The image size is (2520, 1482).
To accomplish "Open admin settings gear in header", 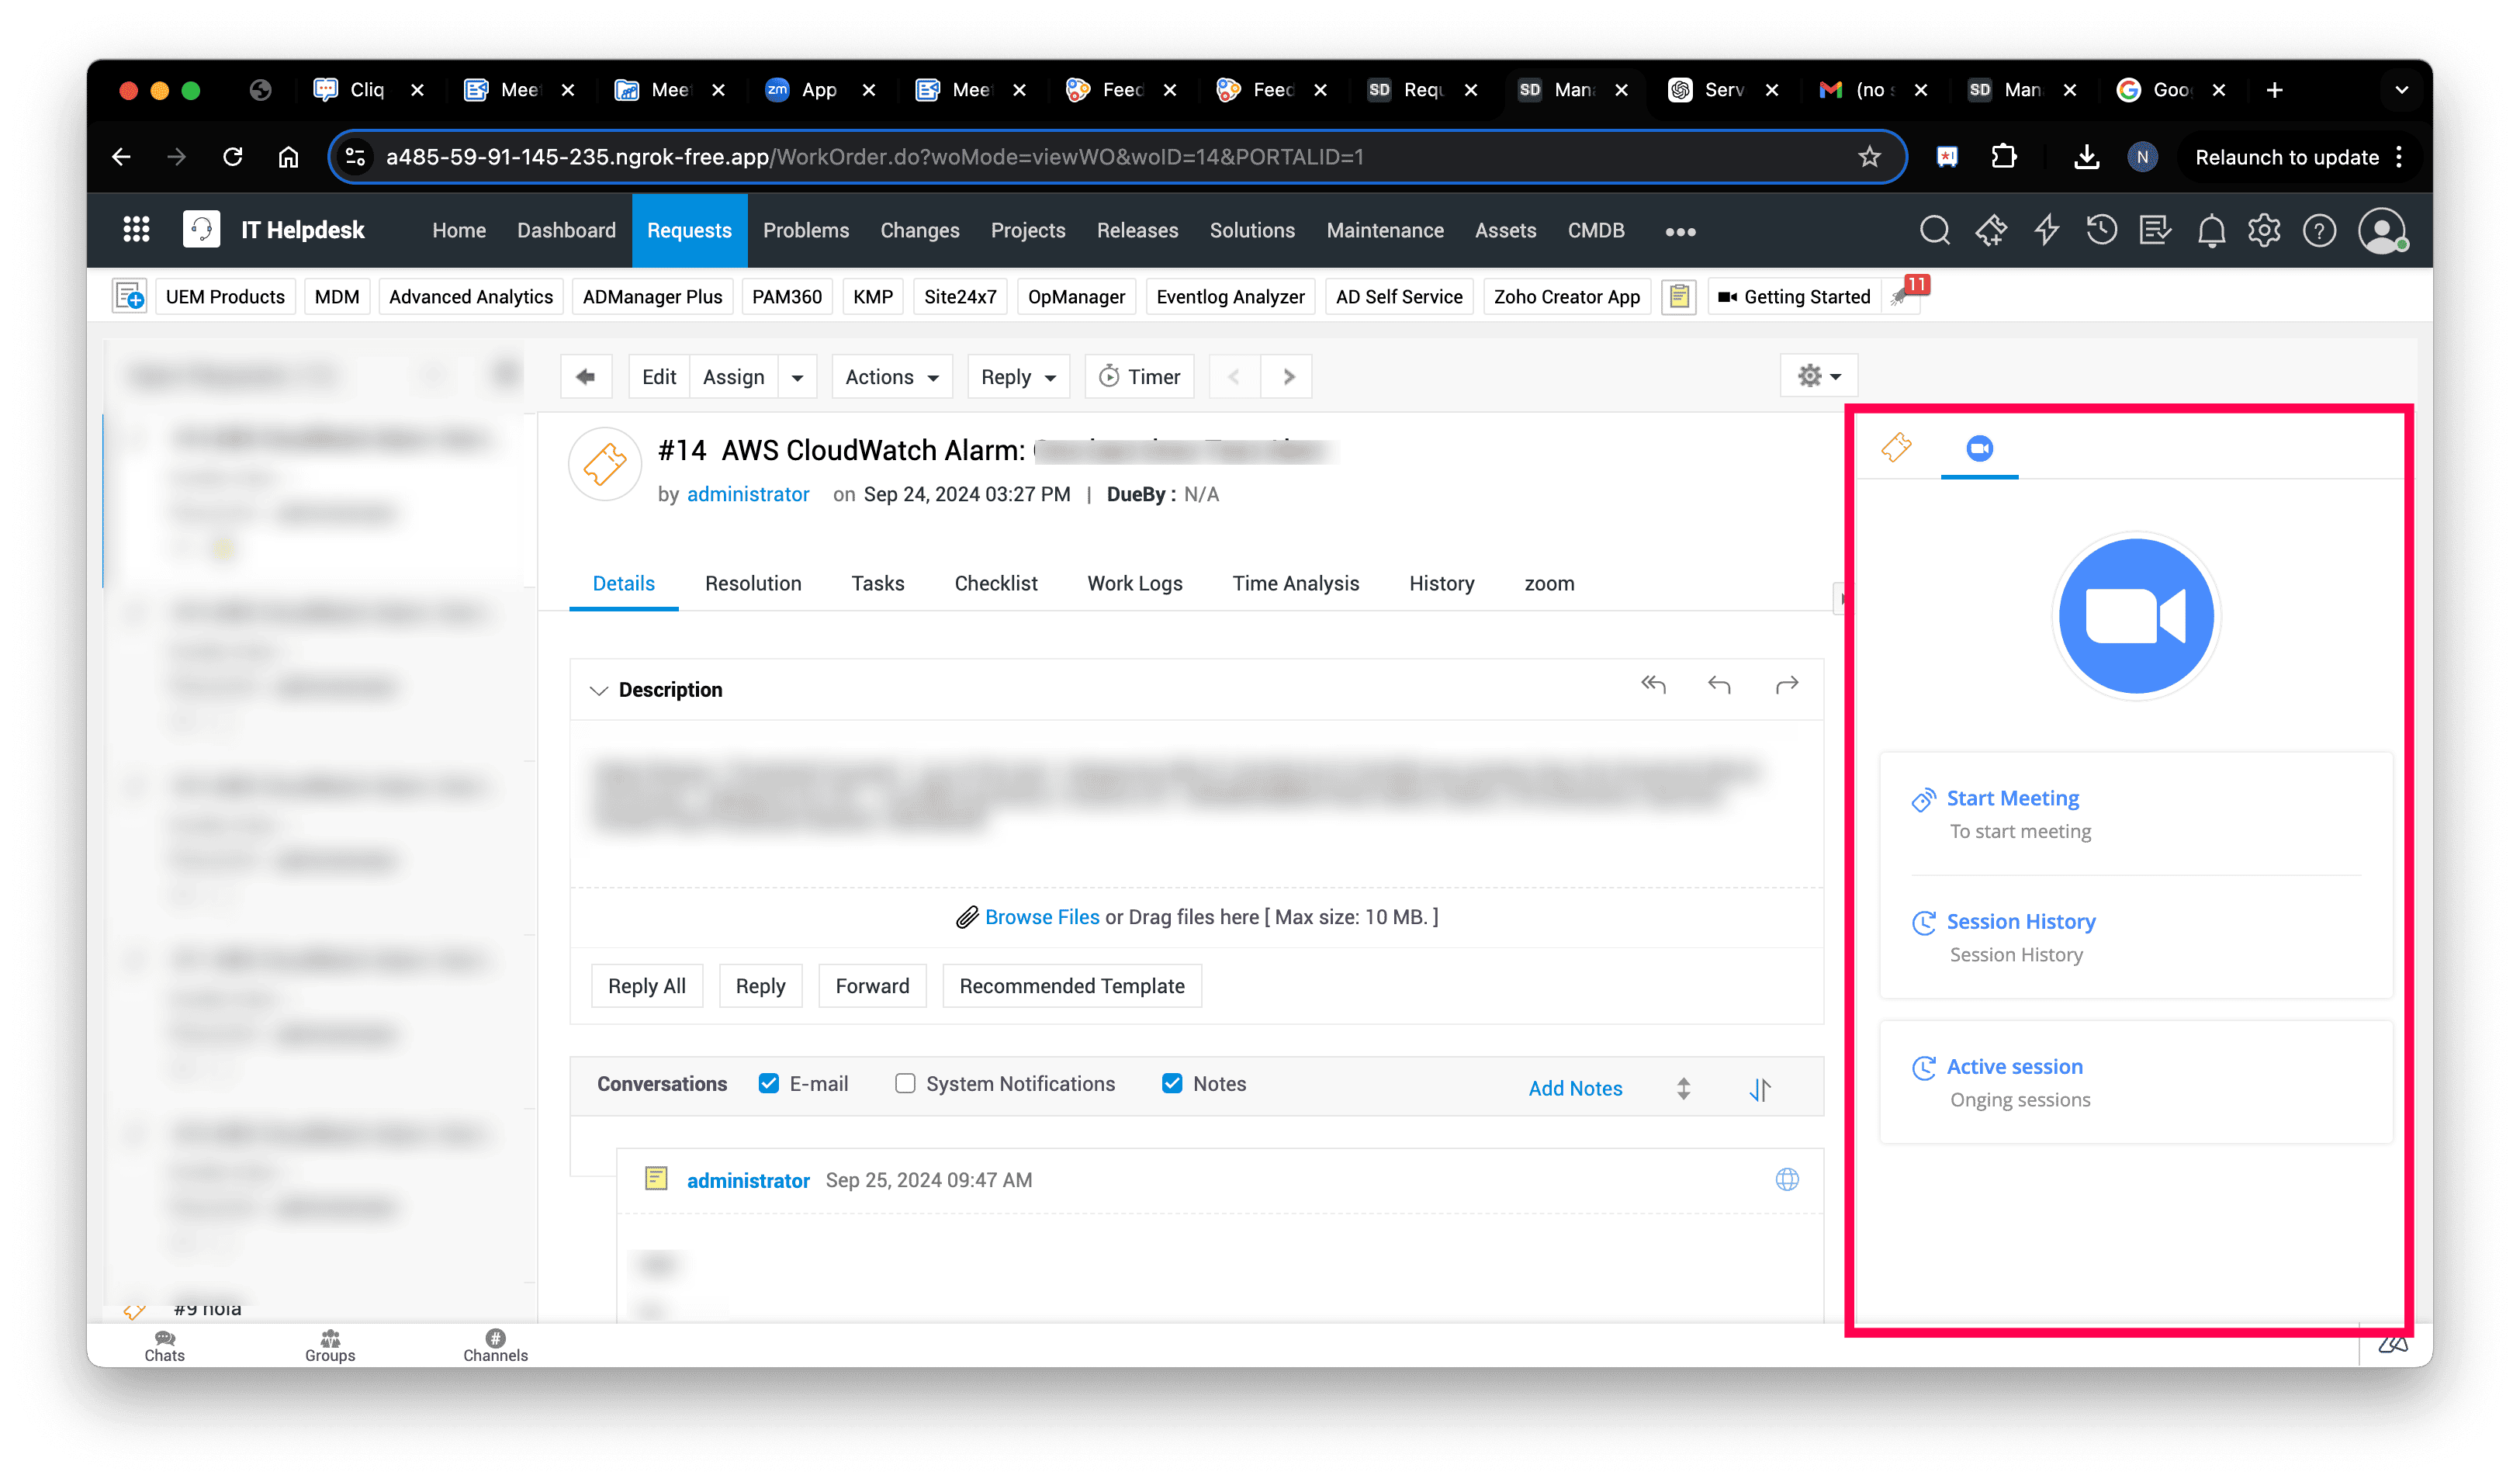I will point(2264,230).
